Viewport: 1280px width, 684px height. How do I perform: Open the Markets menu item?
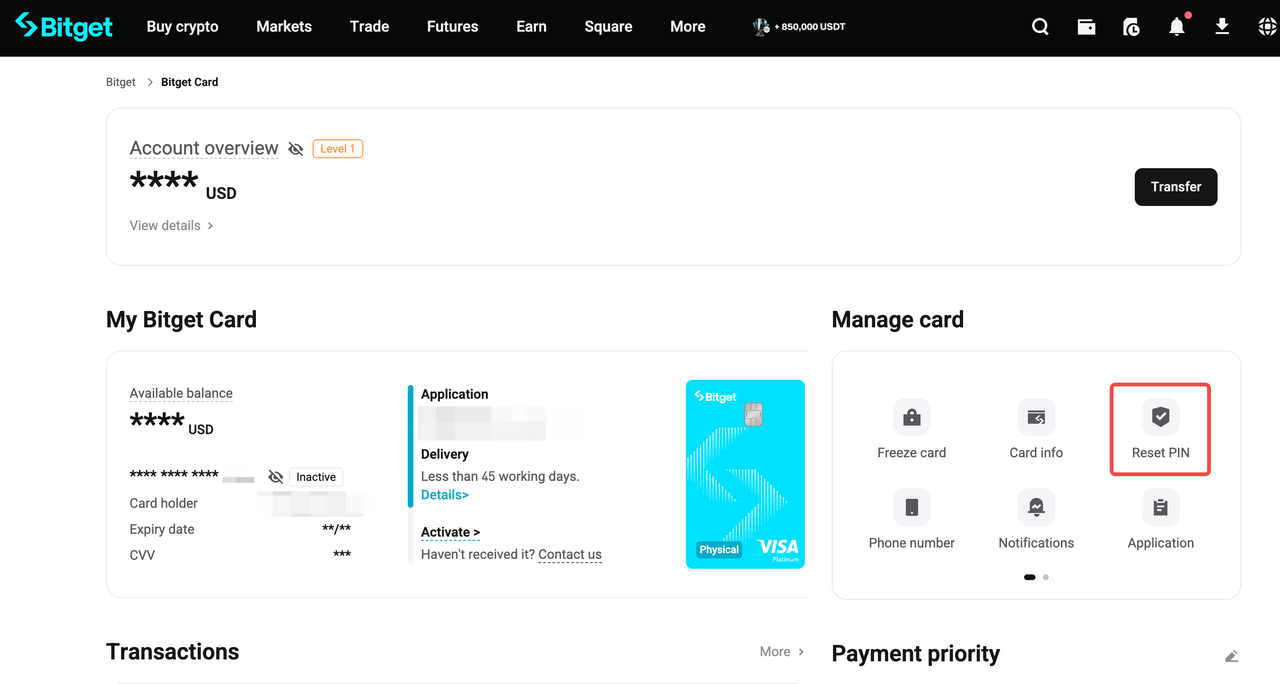tap(283, 26)
